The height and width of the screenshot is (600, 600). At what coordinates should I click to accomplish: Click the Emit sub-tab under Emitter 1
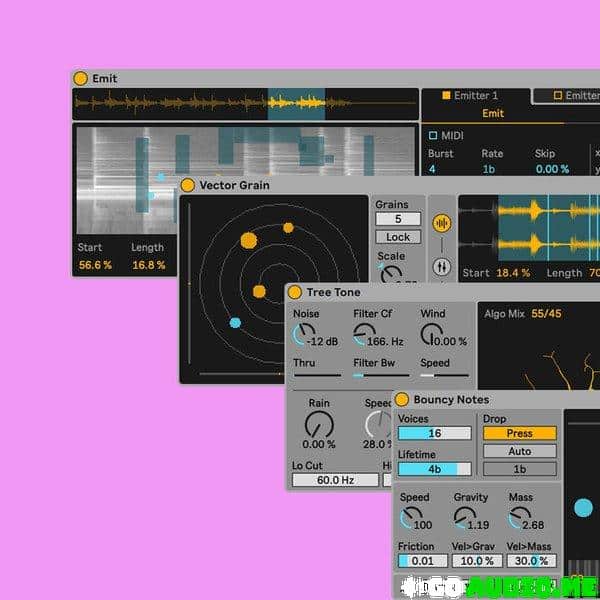coord(493,113)
